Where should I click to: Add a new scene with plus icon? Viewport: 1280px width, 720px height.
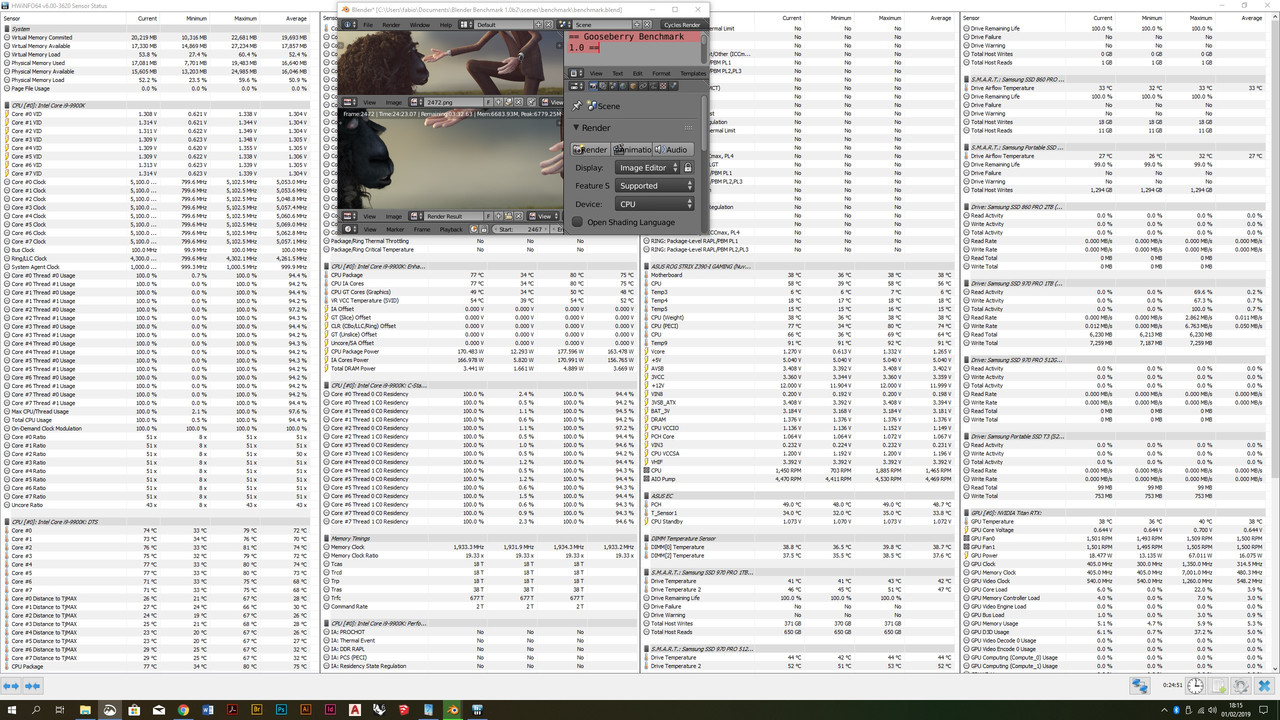coord(637,25)
